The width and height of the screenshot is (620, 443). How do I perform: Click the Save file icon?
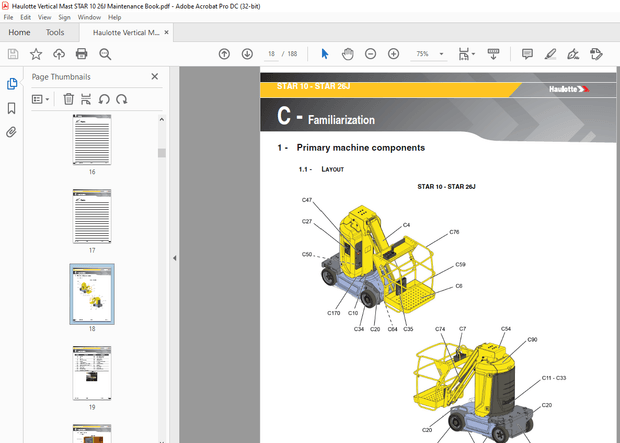coord(13,54)
